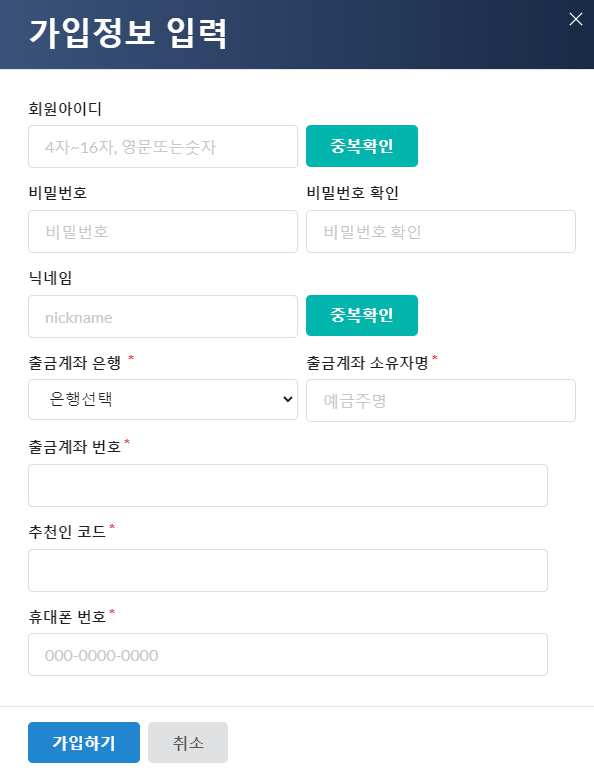Screen dimensions: 594x771
Task: Select the 추천인 코드 input box
Action: click(x=288, y=570)
